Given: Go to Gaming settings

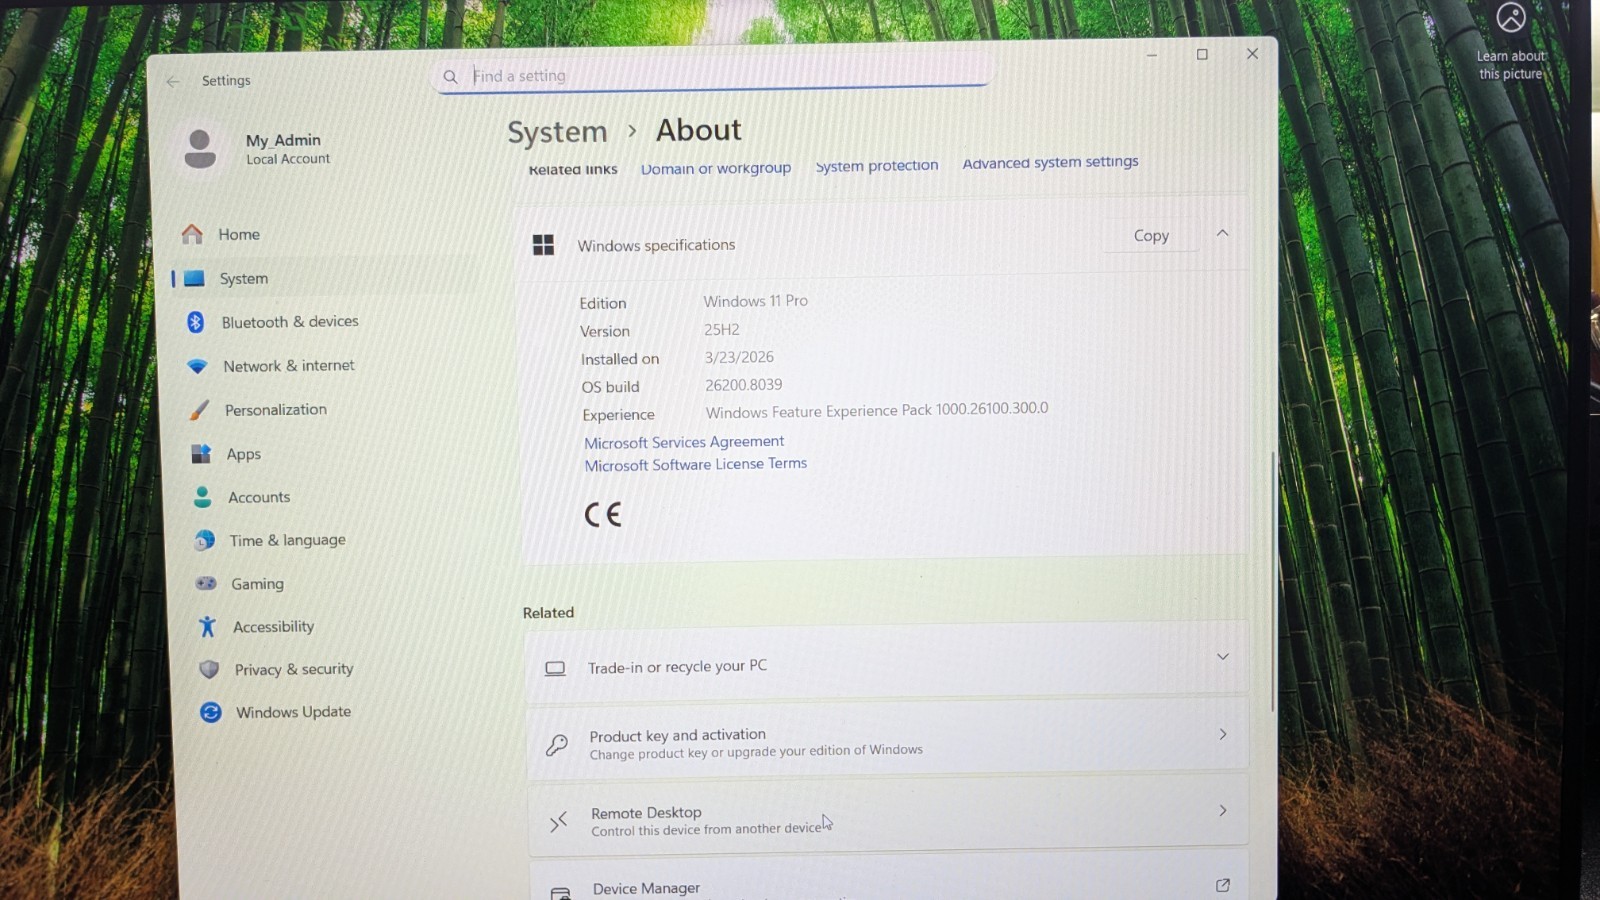Looking at the screenshot, I should coord(257,584).
